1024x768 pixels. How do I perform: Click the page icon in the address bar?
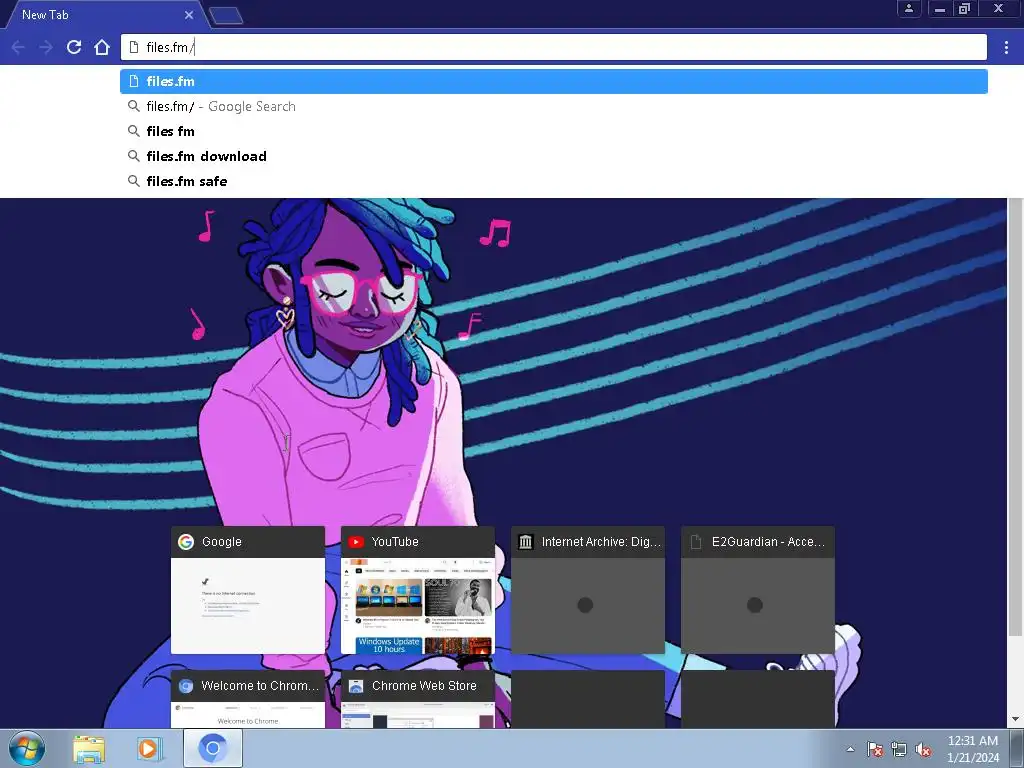134,47
